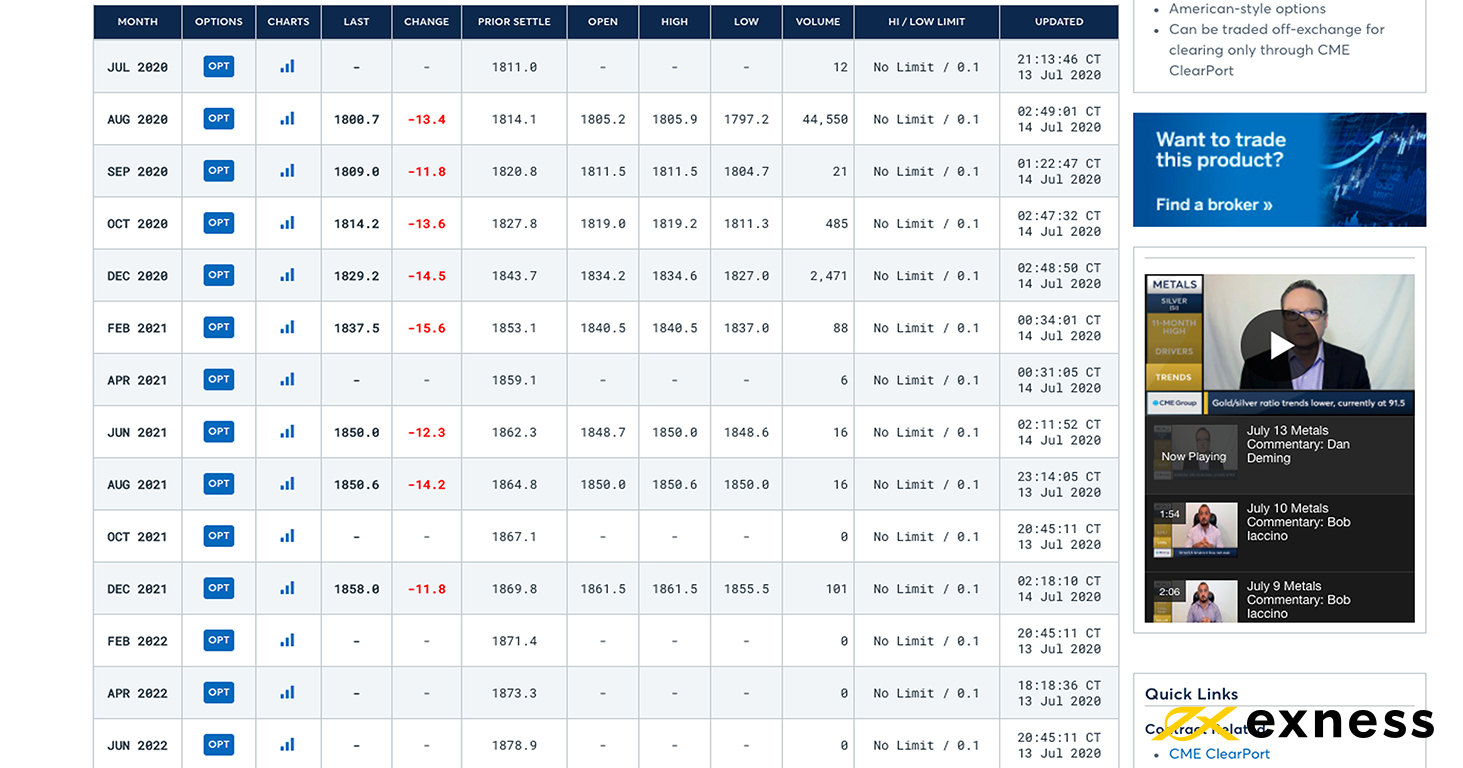1463x768 pixels.
Task: Select the Metals video panel title
Action: pos(1174,285)
